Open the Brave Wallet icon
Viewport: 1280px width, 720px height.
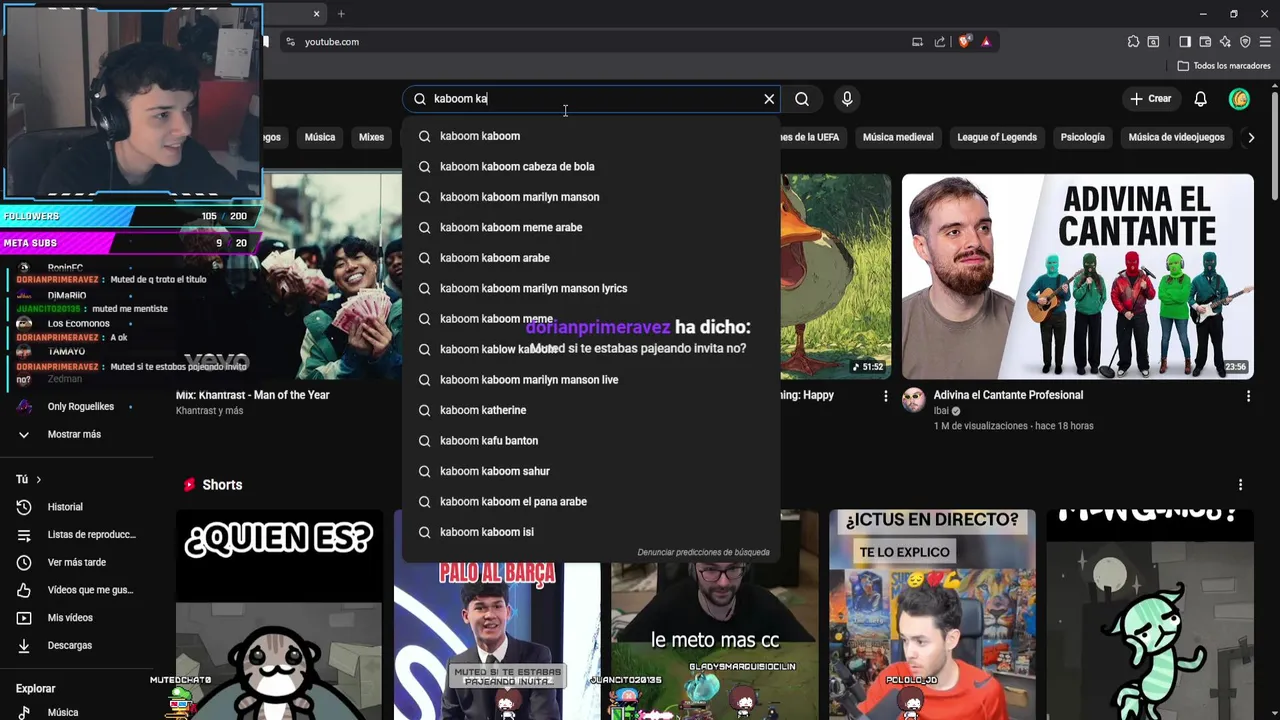point(1205,42)
